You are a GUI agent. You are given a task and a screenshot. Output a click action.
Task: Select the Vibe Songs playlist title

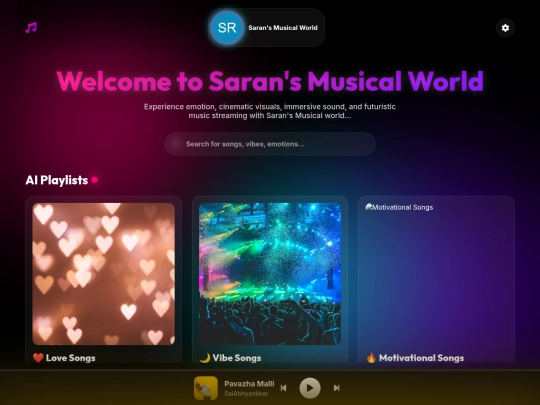point(237,358)
